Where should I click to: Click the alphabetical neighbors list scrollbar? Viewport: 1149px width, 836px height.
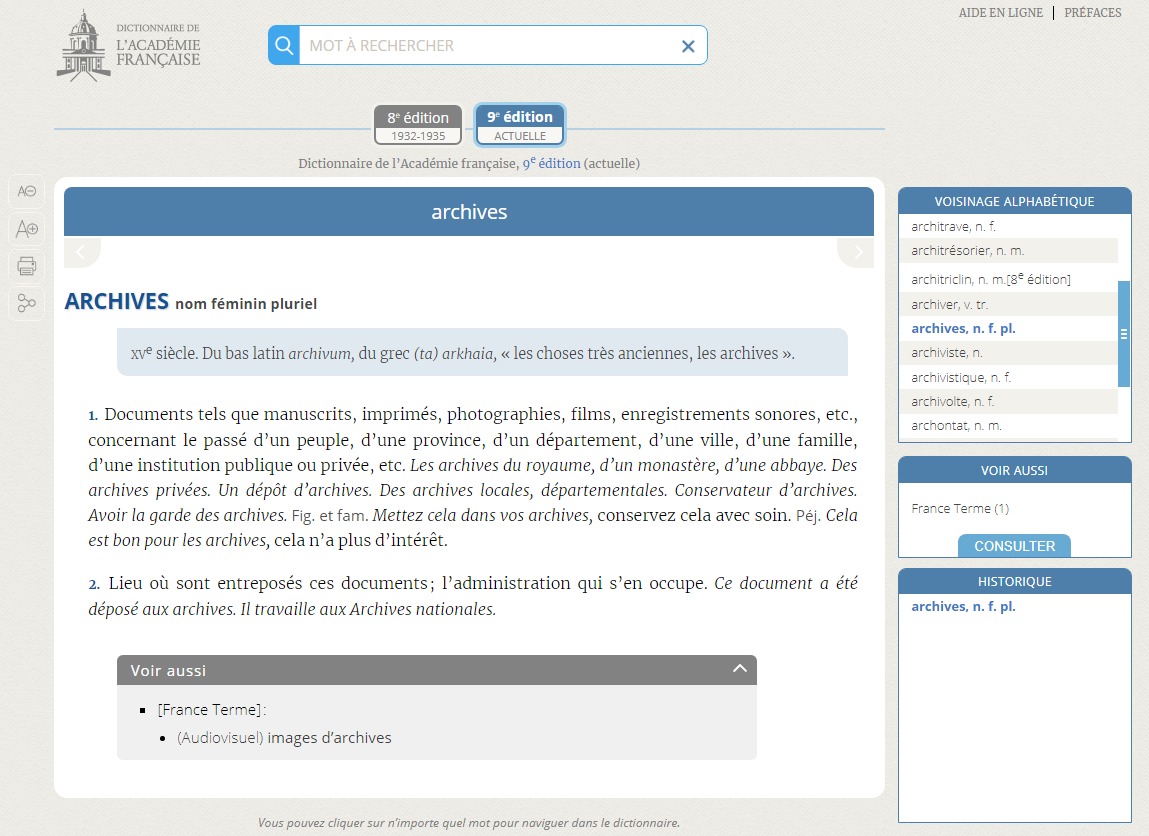click(x=1123, y=334)
